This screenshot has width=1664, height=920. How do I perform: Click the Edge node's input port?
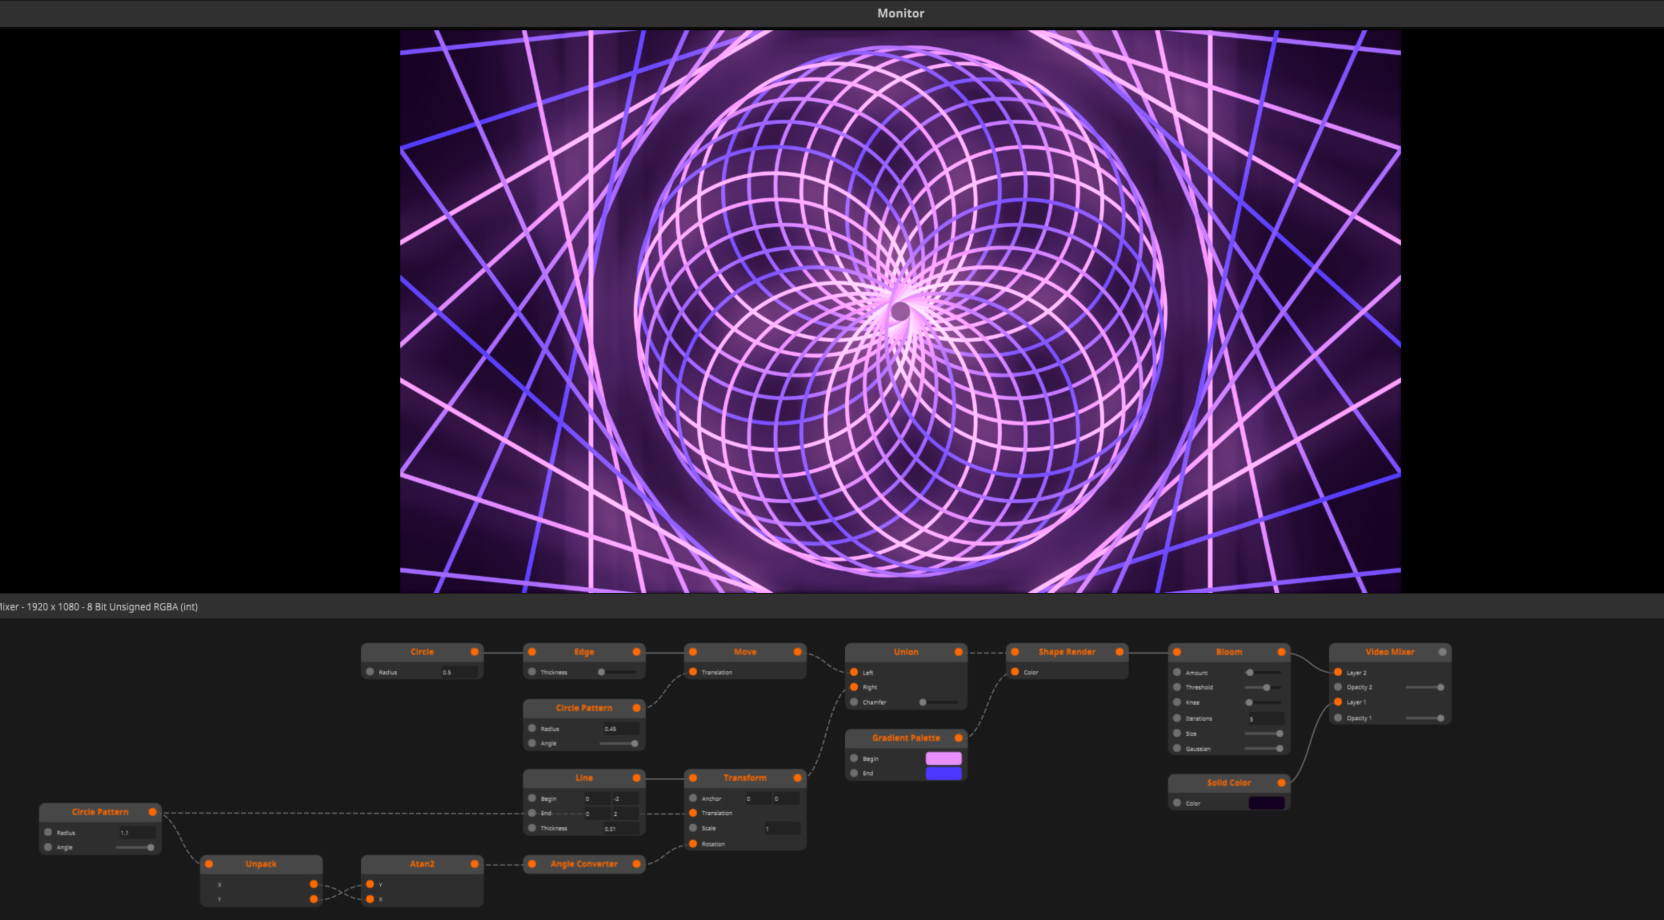532,652
